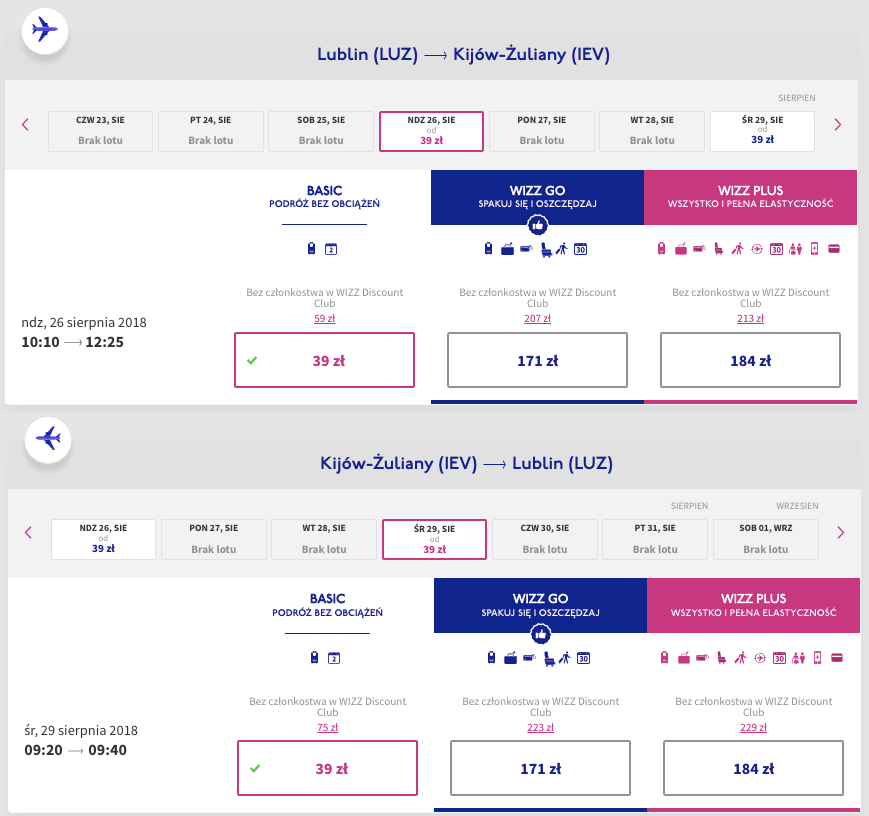
Task: Click outbound BASIC calendar '2' icon
Action: tap(331, 249)
